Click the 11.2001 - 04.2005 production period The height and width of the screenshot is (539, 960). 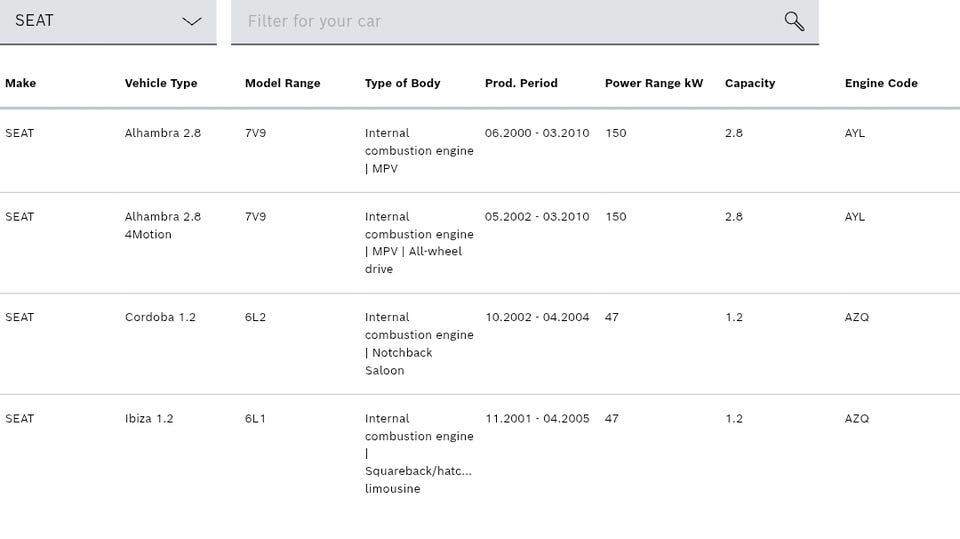(x=537, y=418)
